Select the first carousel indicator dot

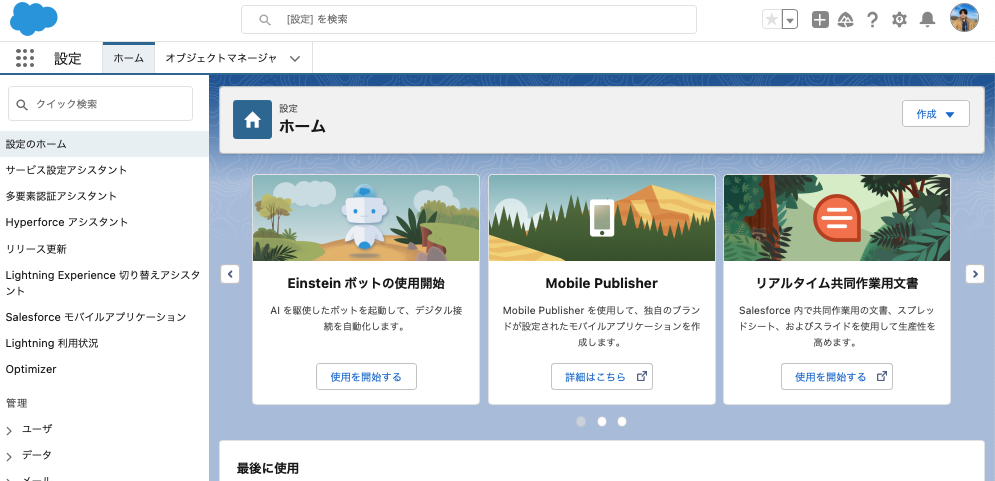click(x=581, y=421)
